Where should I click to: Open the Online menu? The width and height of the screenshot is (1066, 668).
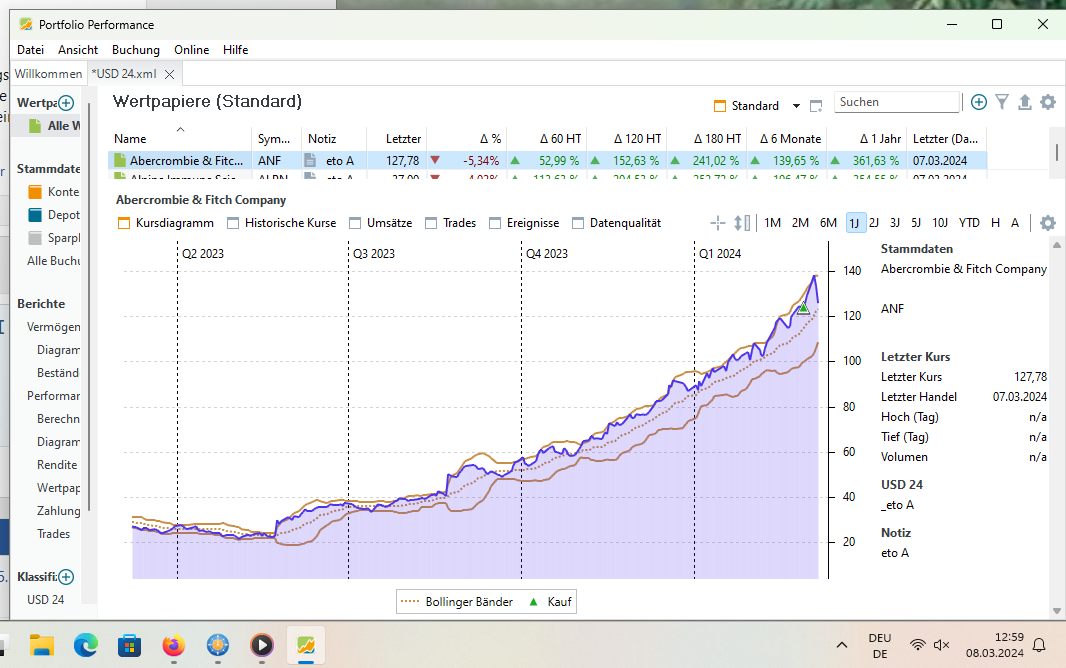click(192, 50)
